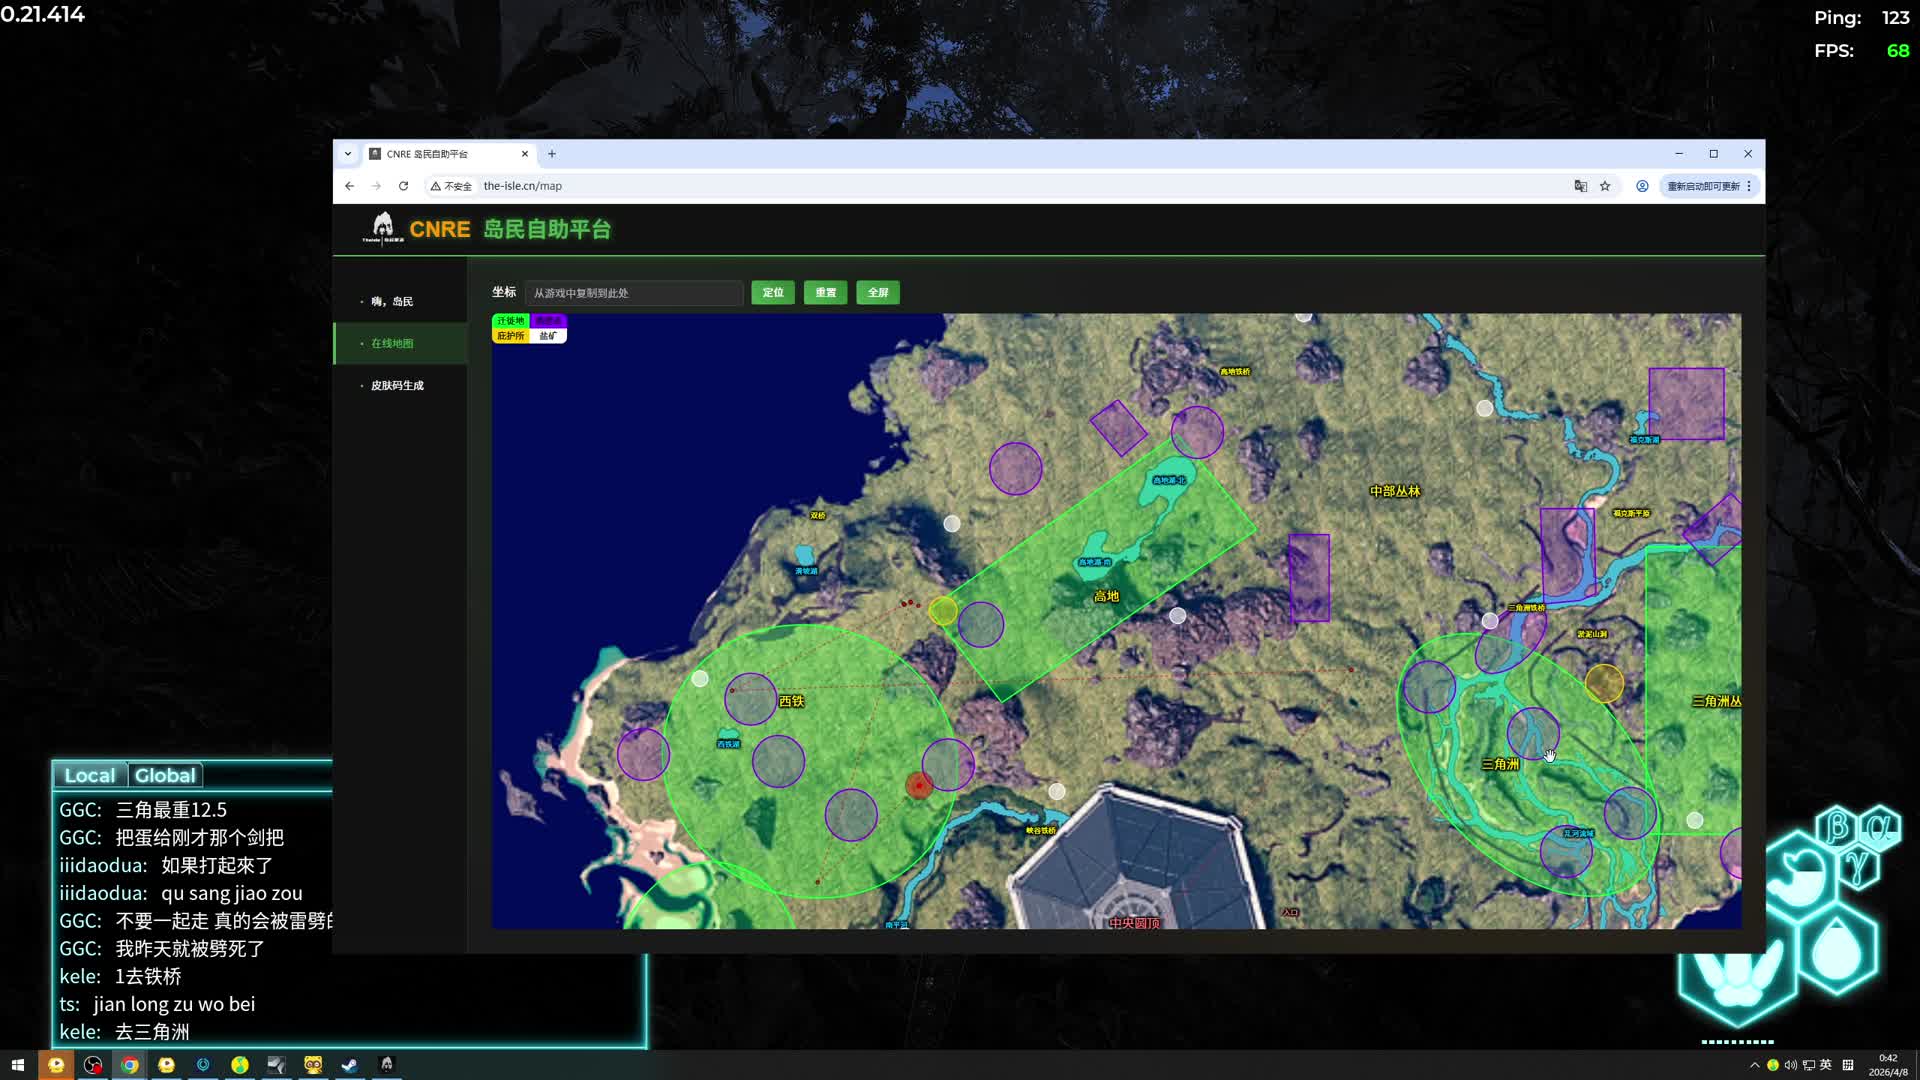1920x1080 pixels.
Task: Click the translate page icon
Action: coord(1580,186)
